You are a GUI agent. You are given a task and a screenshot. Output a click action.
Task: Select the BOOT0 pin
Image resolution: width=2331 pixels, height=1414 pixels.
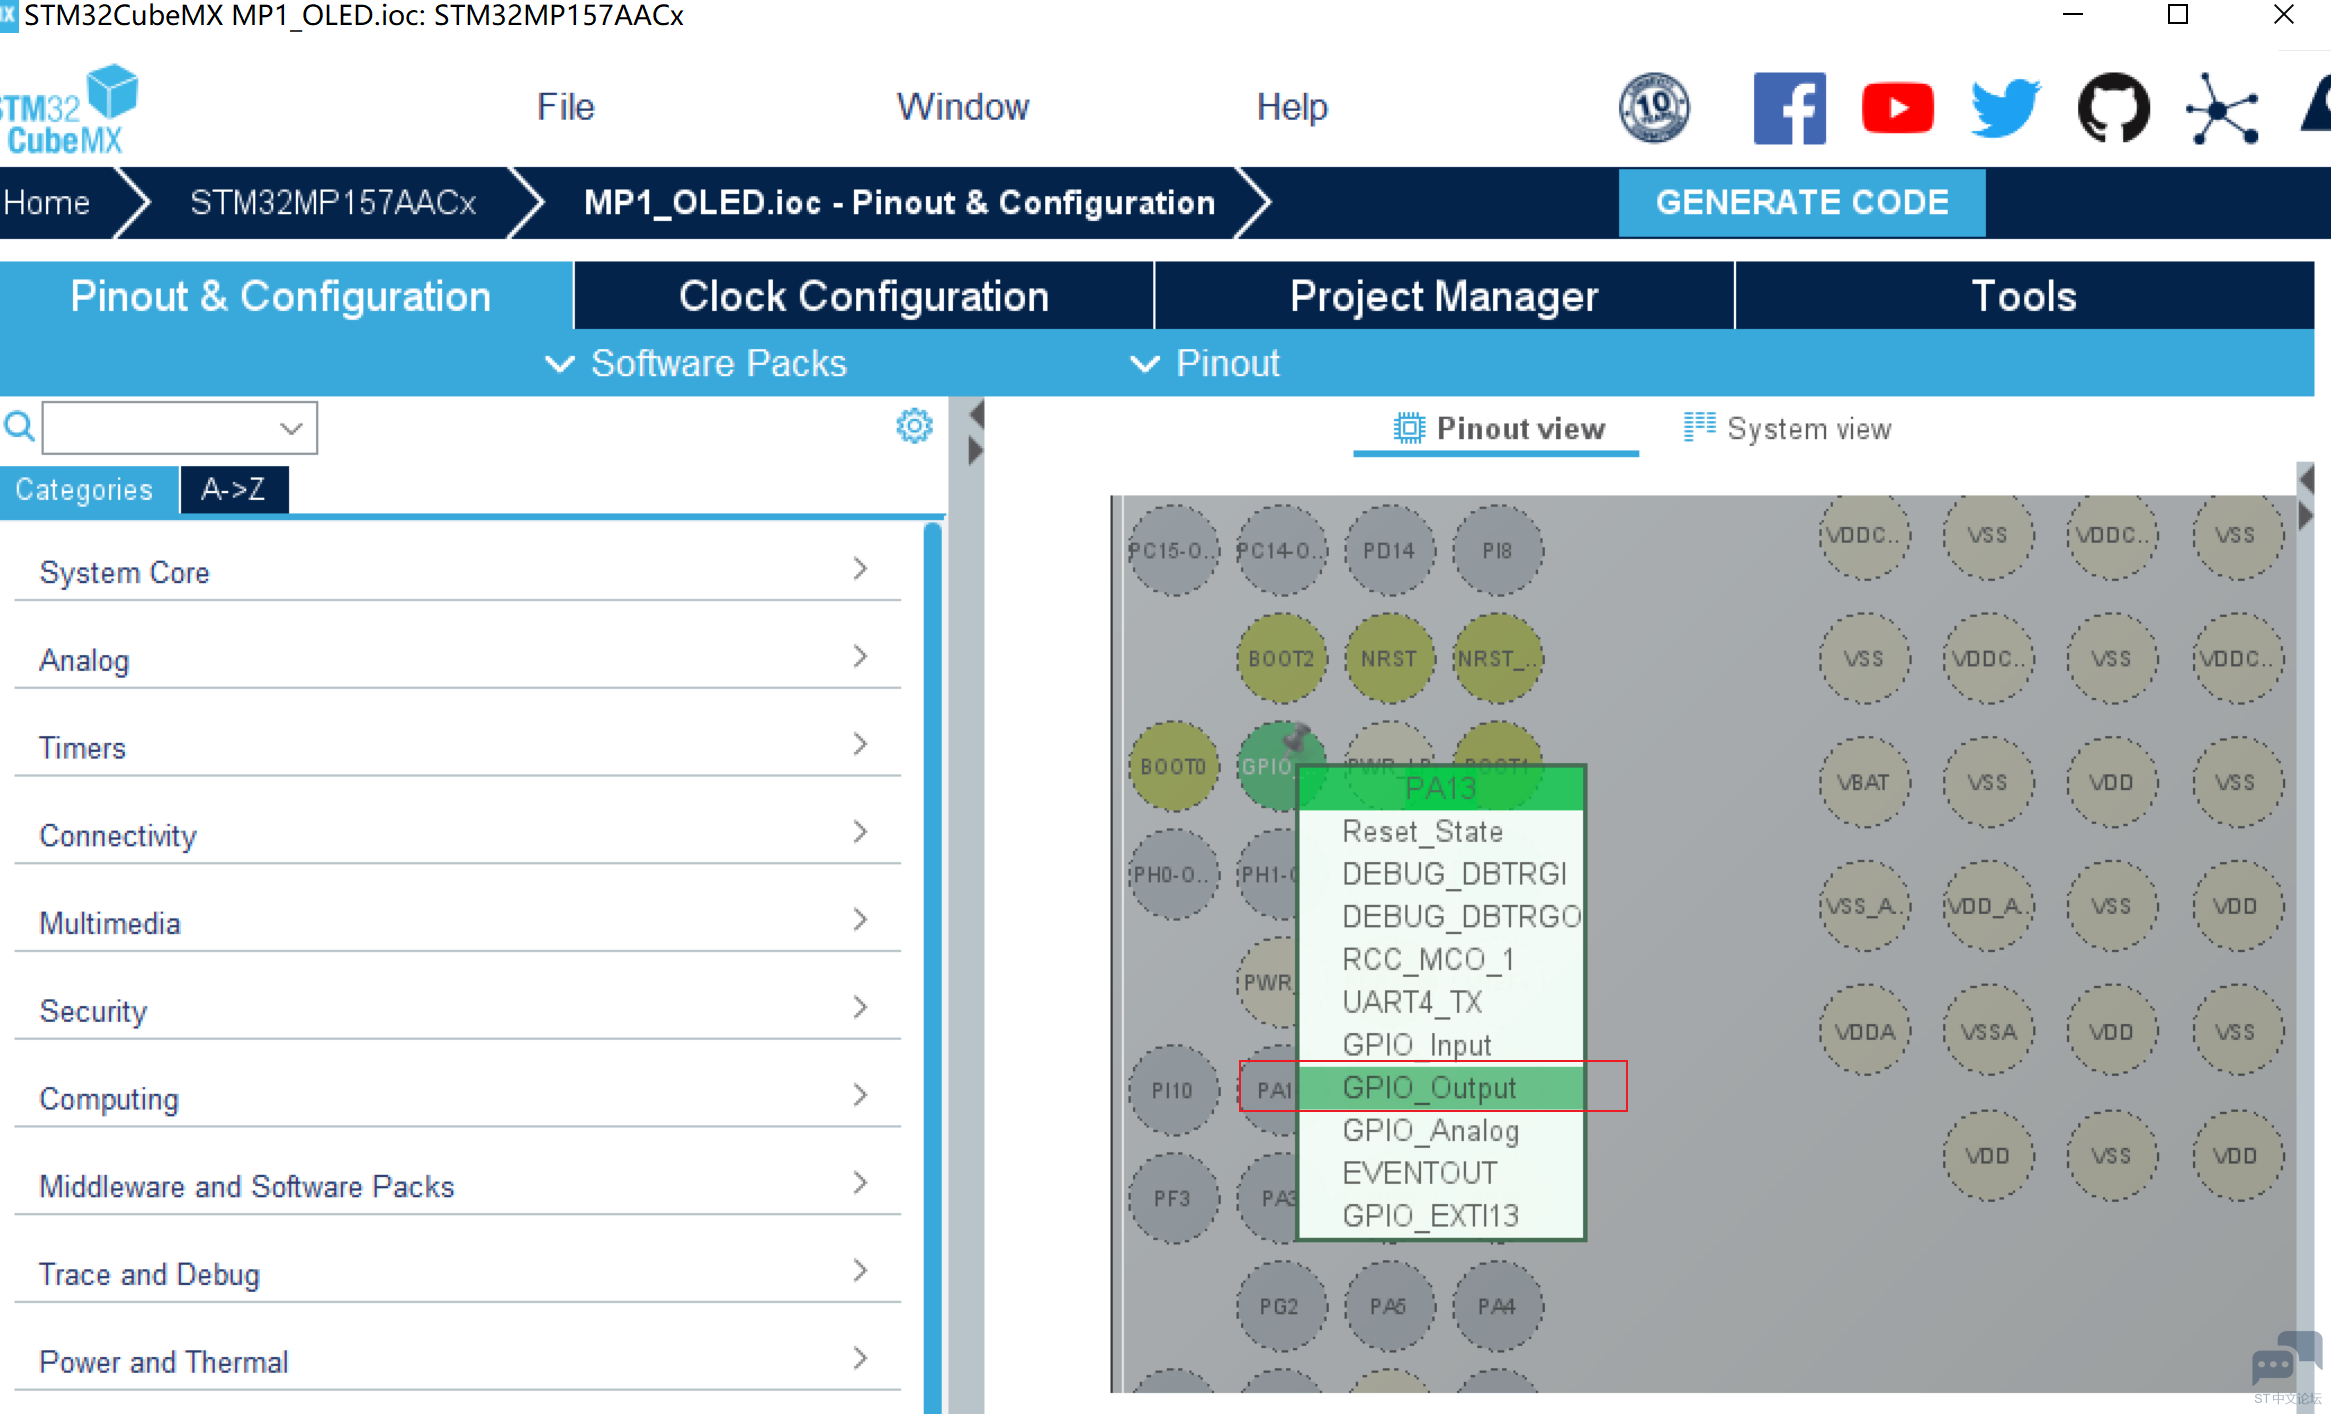[1173, 766]
